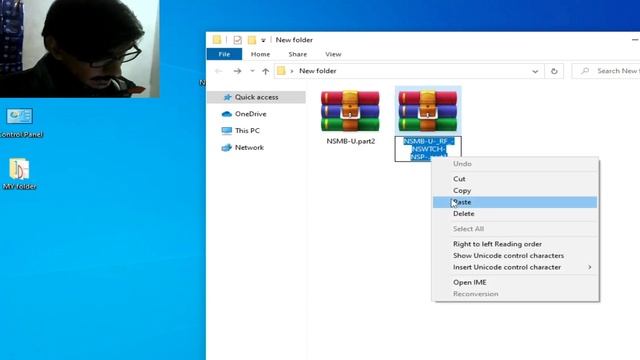Choose Cut from the context menu

(515, 179)
